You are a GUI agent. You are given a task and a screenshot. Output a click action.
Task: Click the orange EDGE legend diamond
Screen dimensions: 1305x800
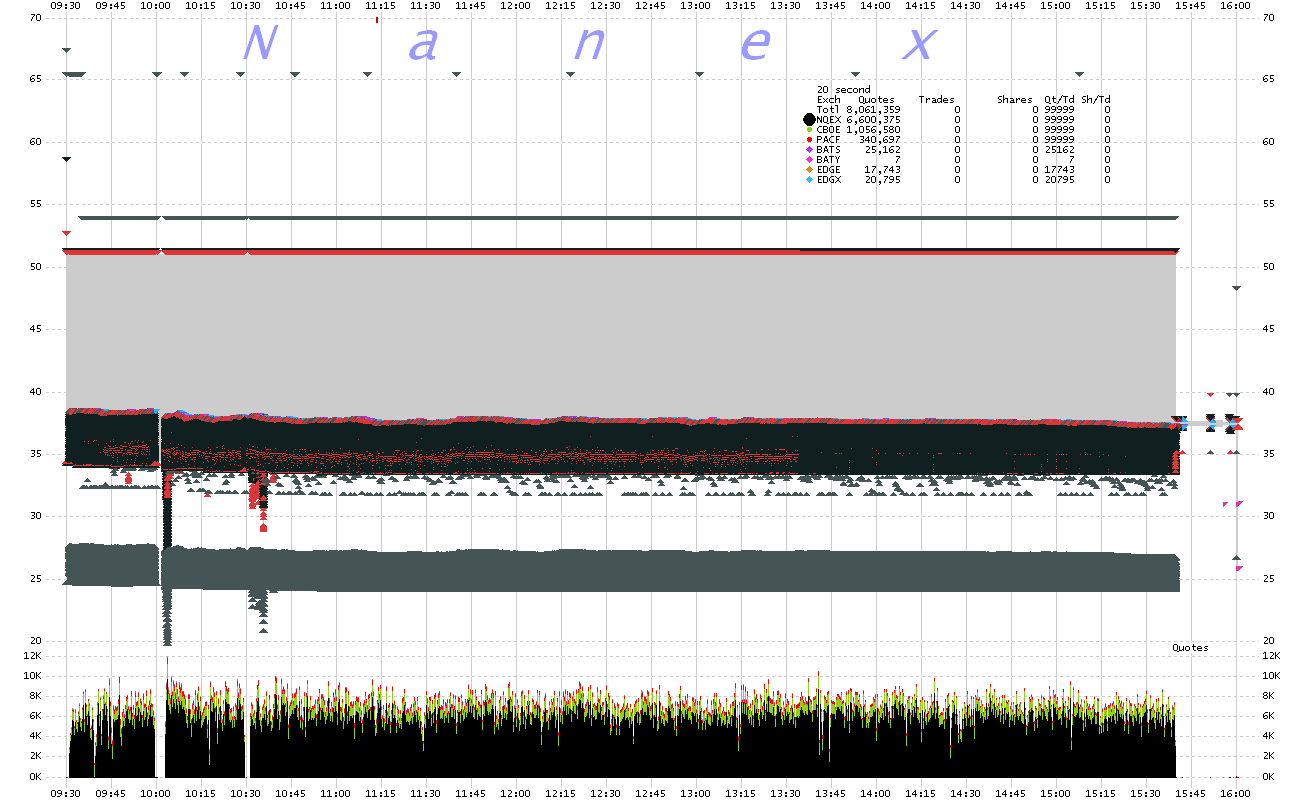pos(809,170)
